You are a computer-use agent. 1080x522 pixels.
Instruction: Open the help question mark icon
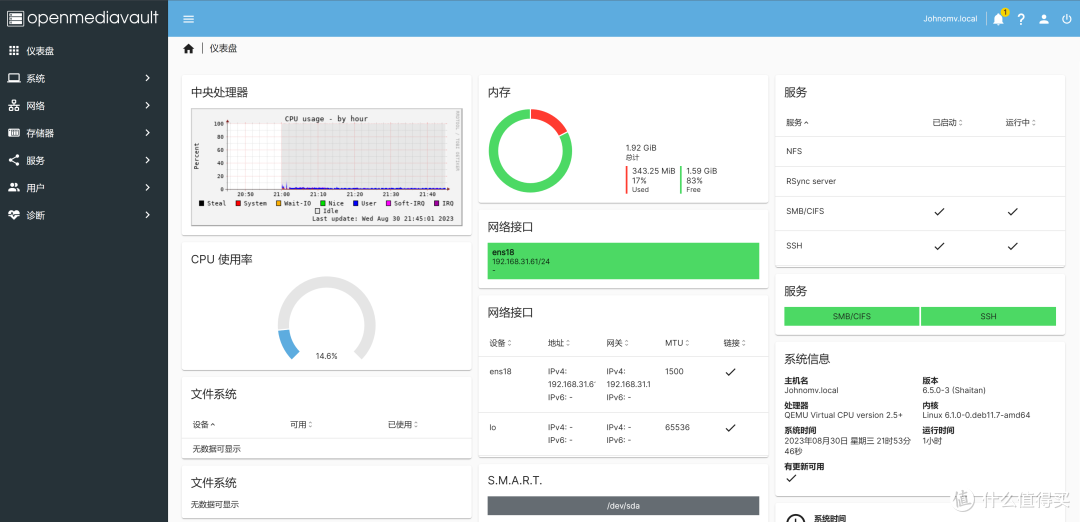(x=1021, y=19)
